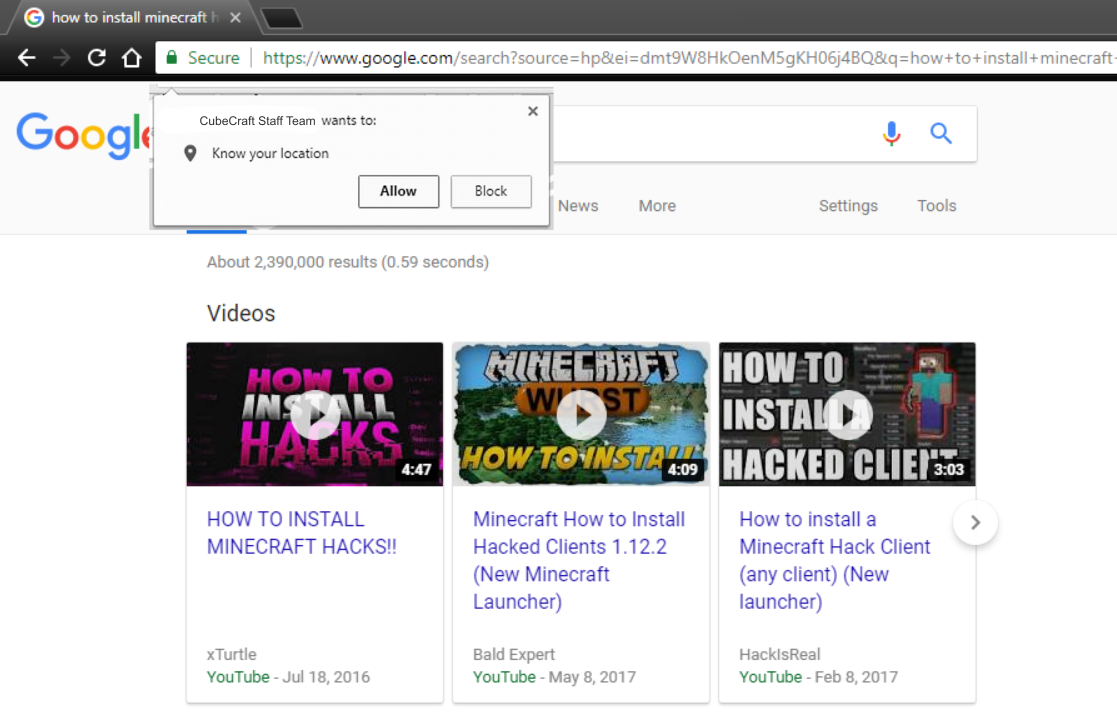The height and width of the screenshot is (713, 1117).
Task: Click the browser forward arrow
Action: point(62,58)
